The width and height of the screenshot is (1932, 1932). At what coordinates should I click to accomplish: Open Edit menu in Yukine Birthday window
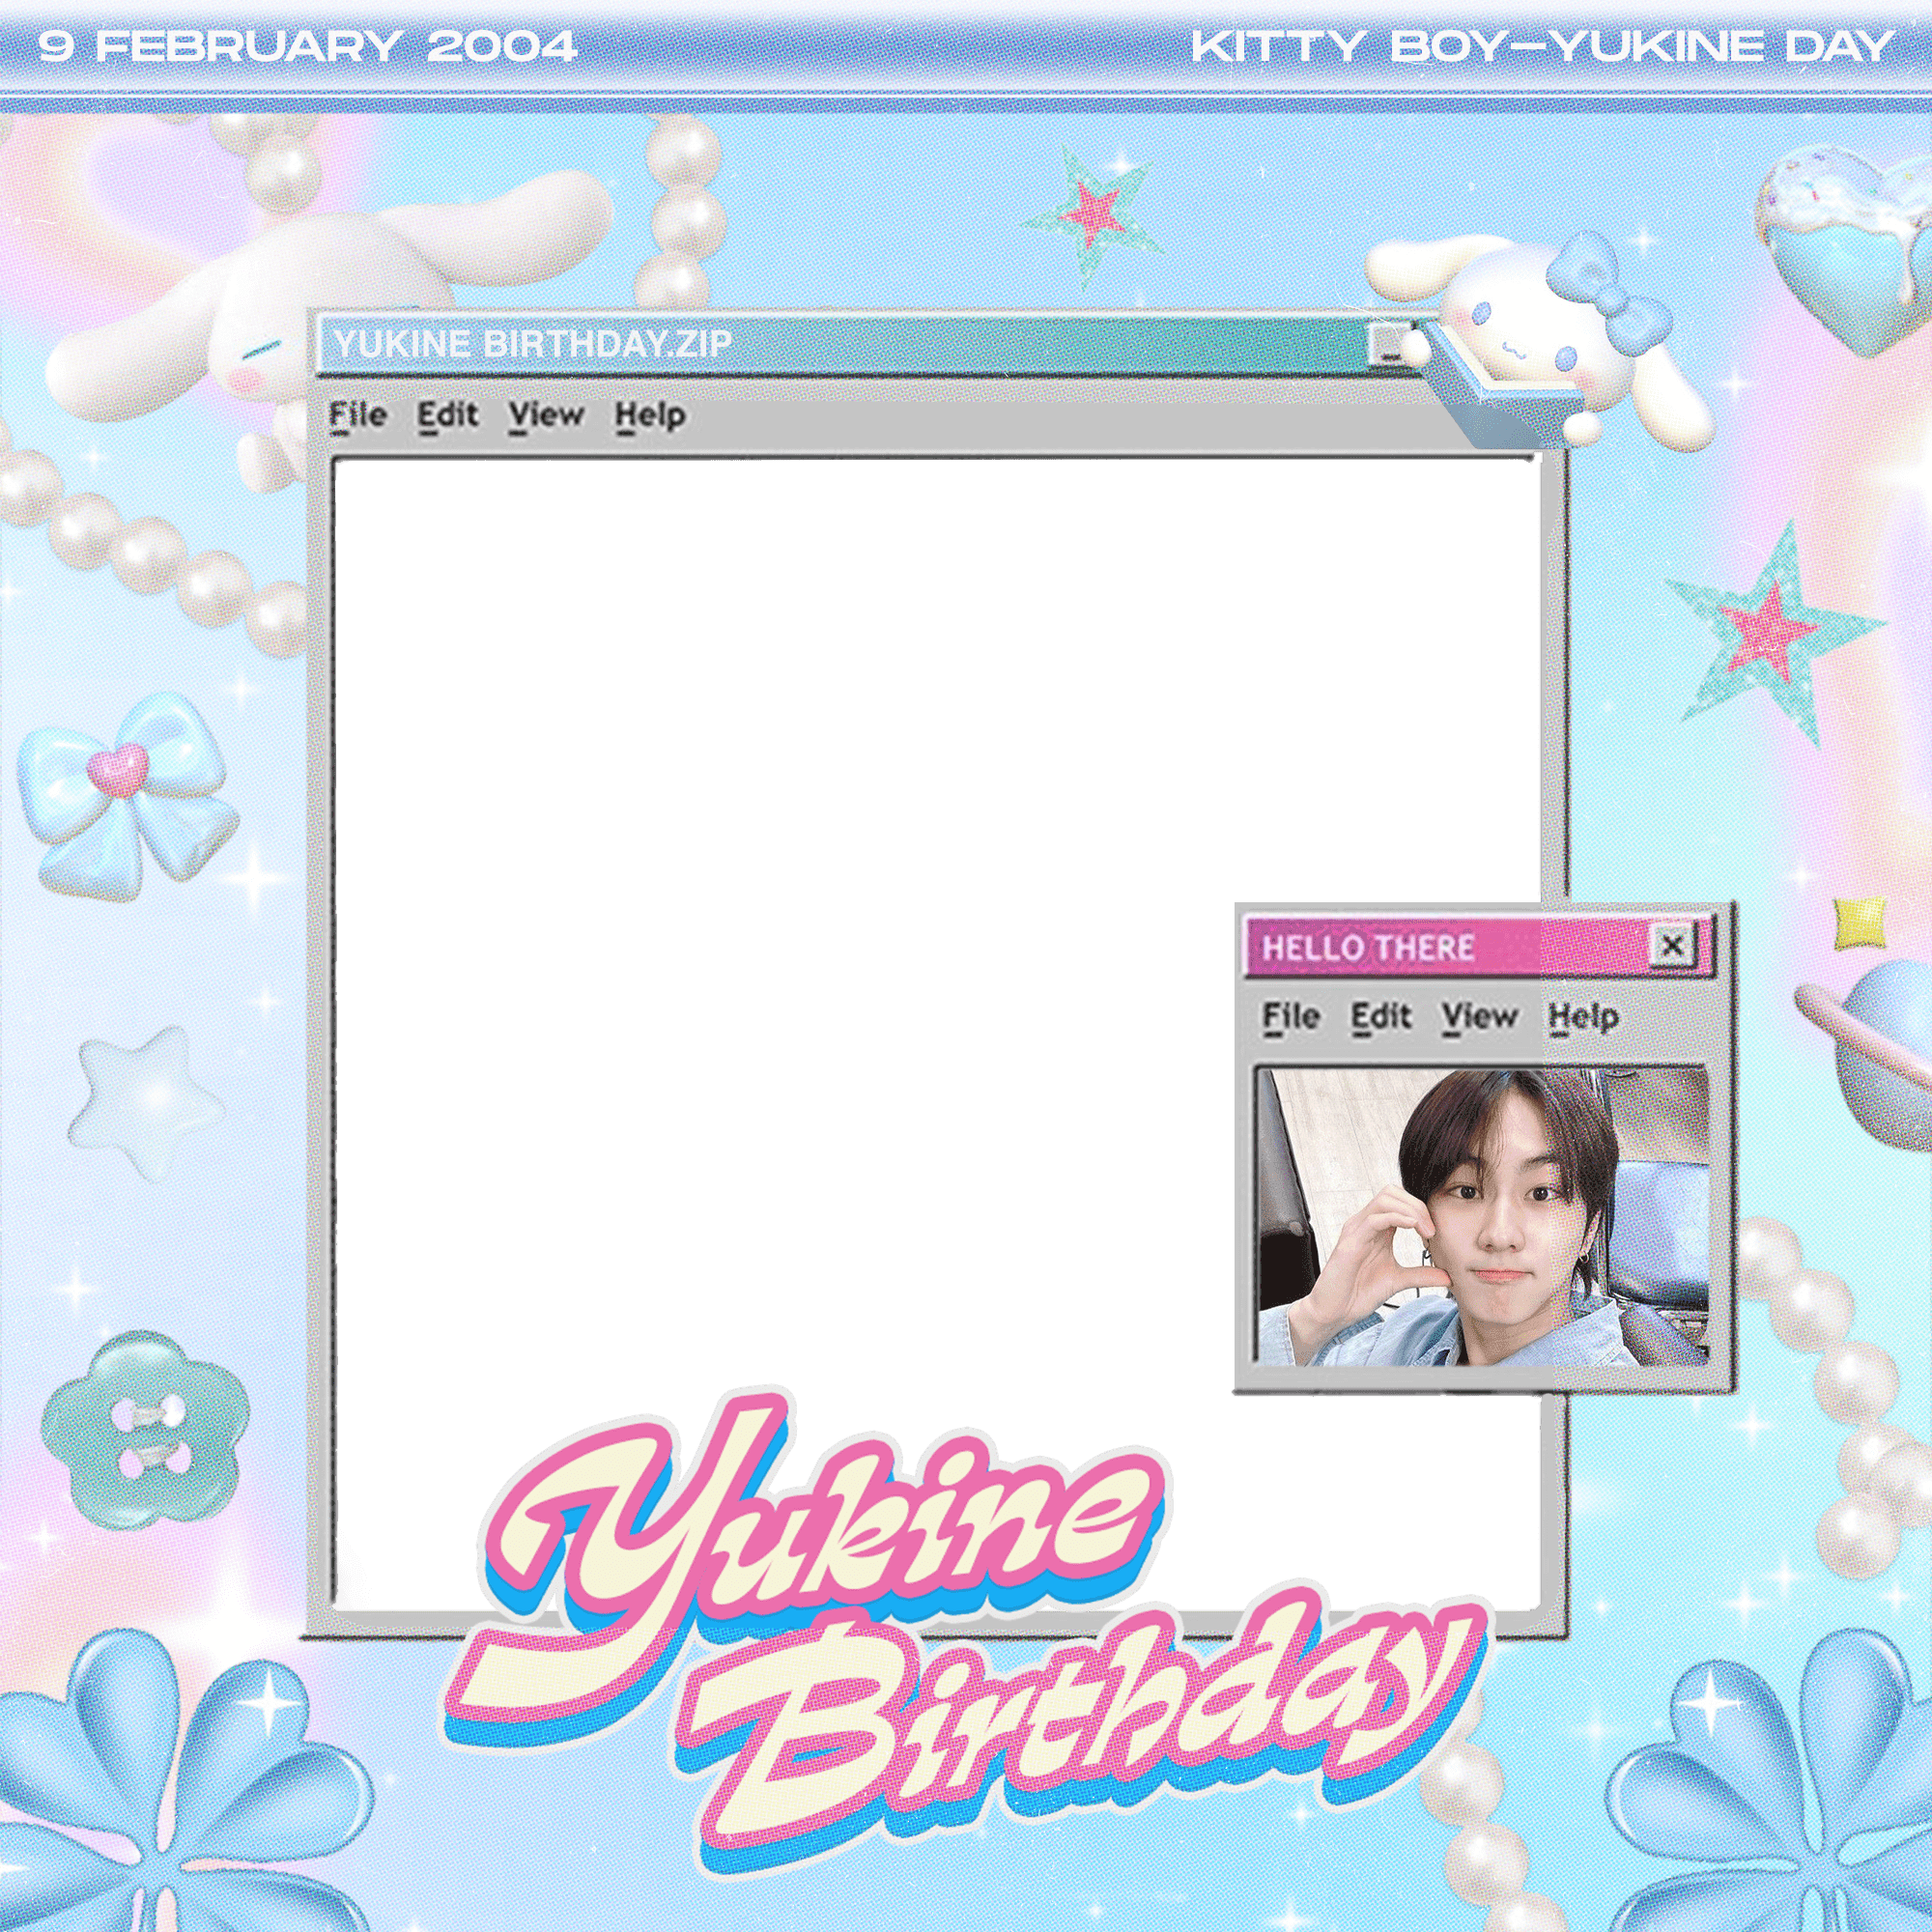(448, 415)
